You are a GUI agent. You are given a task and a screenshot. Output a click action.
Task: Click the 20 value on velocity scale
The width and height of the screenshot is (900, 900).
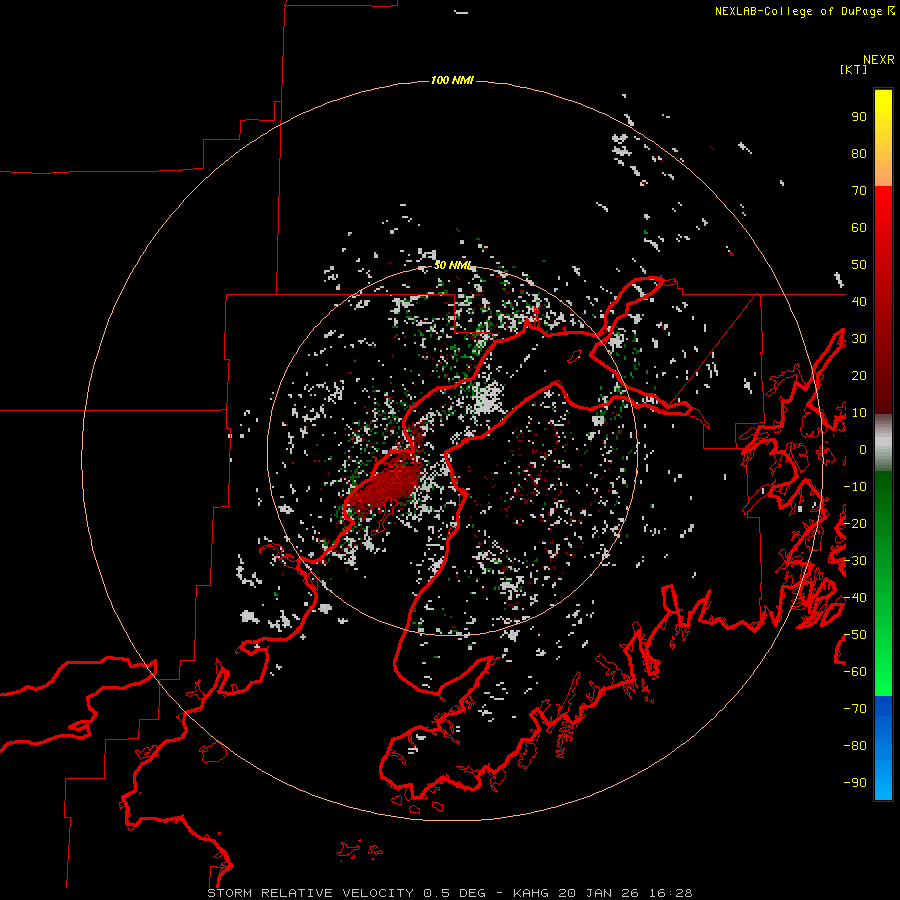(x=859, y=375)
